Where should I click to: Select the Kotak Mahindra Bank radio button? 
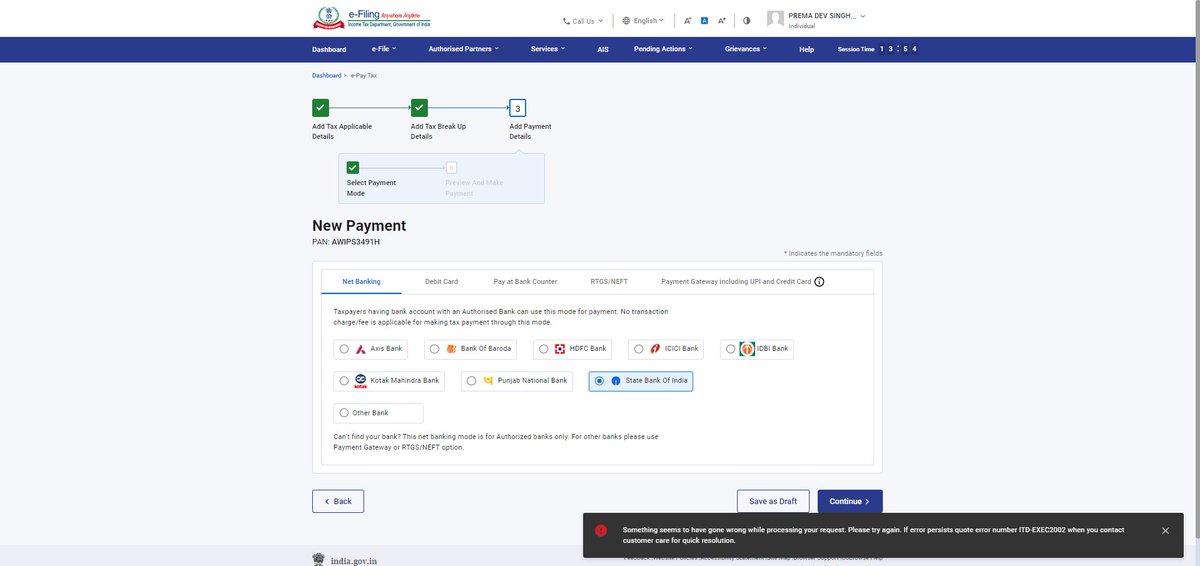click(344, 381)
